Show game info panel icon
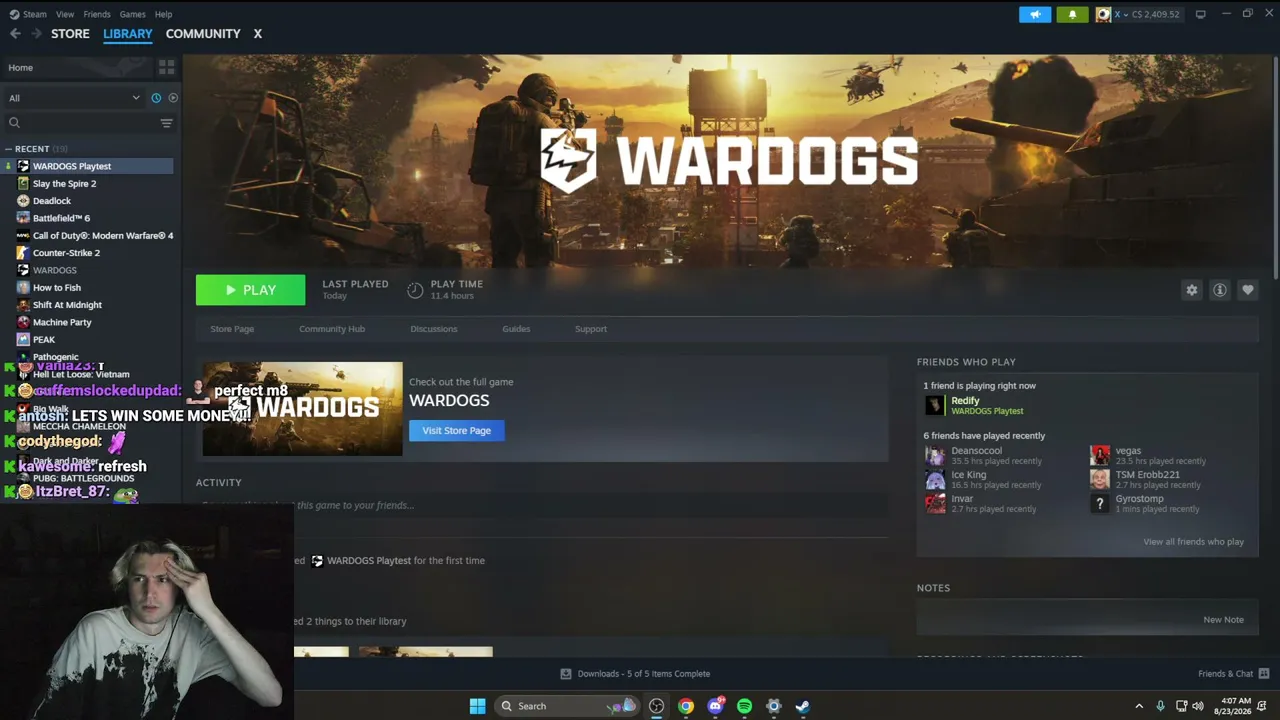Viewport: 1280px width, 720px height. 1219,290
